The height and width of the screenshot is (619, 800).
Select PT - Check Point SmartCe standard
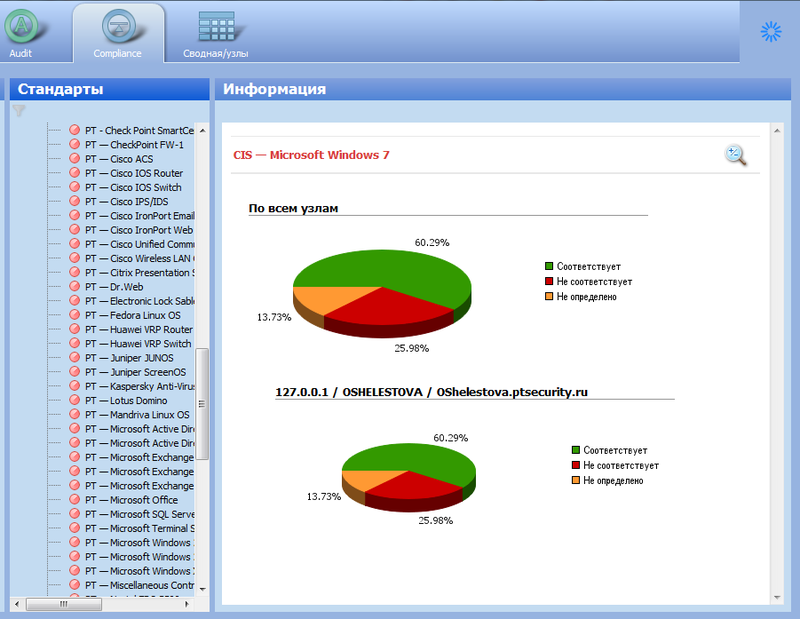click(139, 131)
